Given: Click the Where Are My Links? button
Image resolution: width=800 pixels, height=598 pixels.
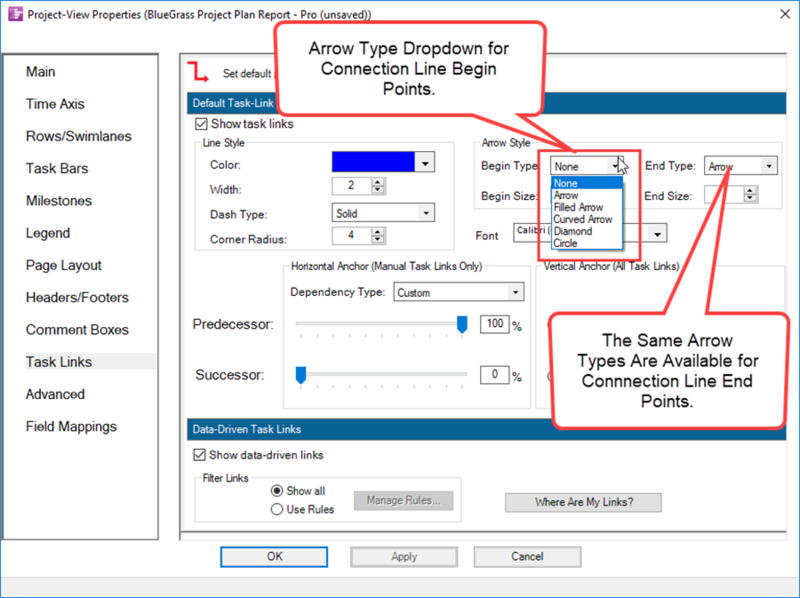Looking at the screenshot, I should pos(583,503).
